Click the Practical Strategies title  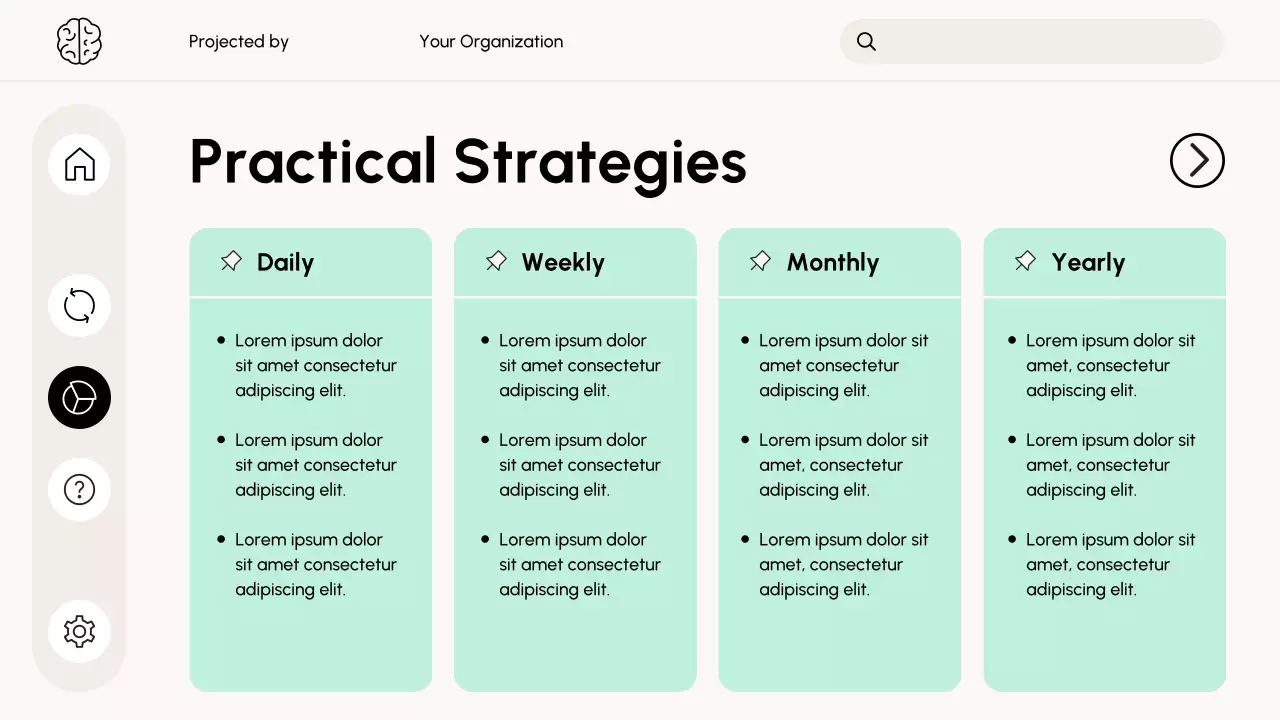click(x=468, y=162)
